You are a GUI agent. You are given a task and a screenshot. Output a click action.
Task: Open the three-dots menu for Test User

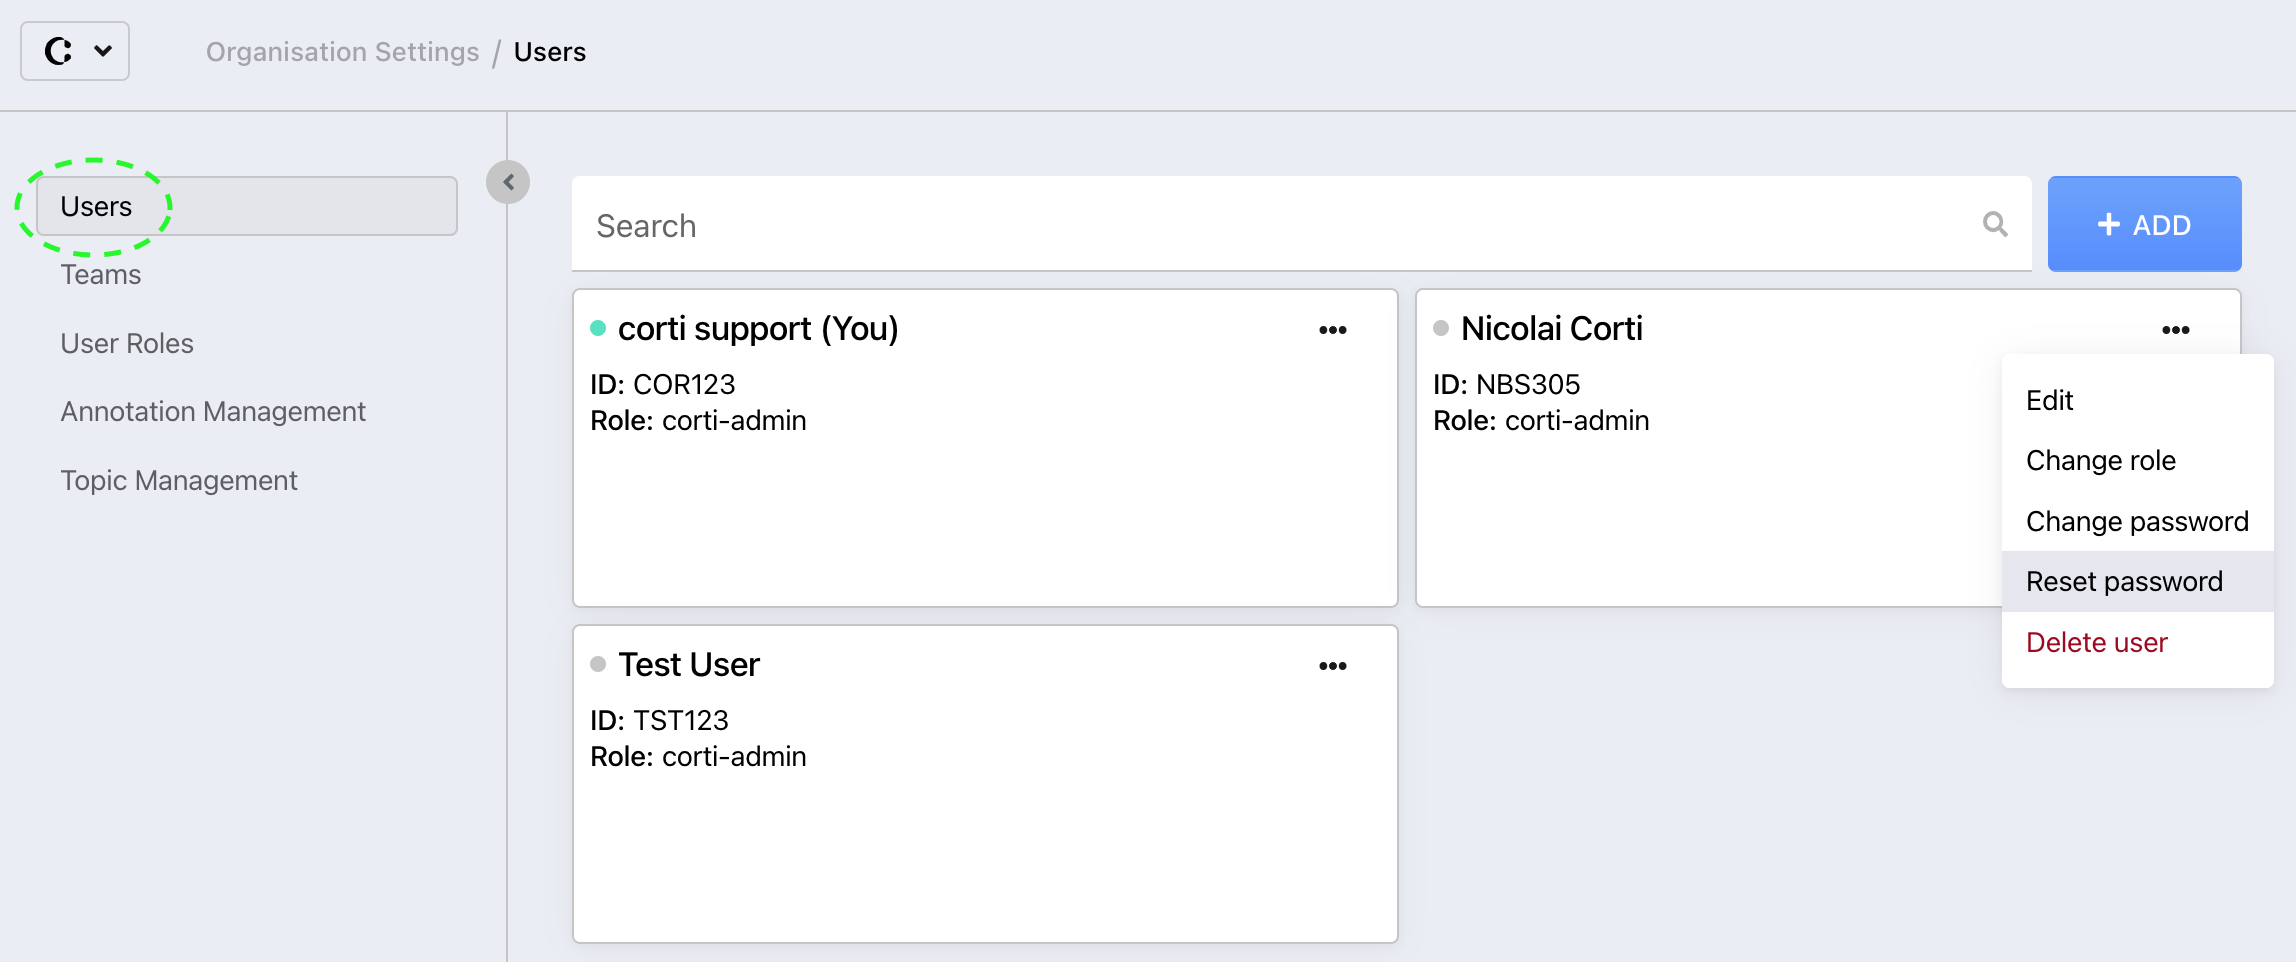click(x=1332, y=666)
